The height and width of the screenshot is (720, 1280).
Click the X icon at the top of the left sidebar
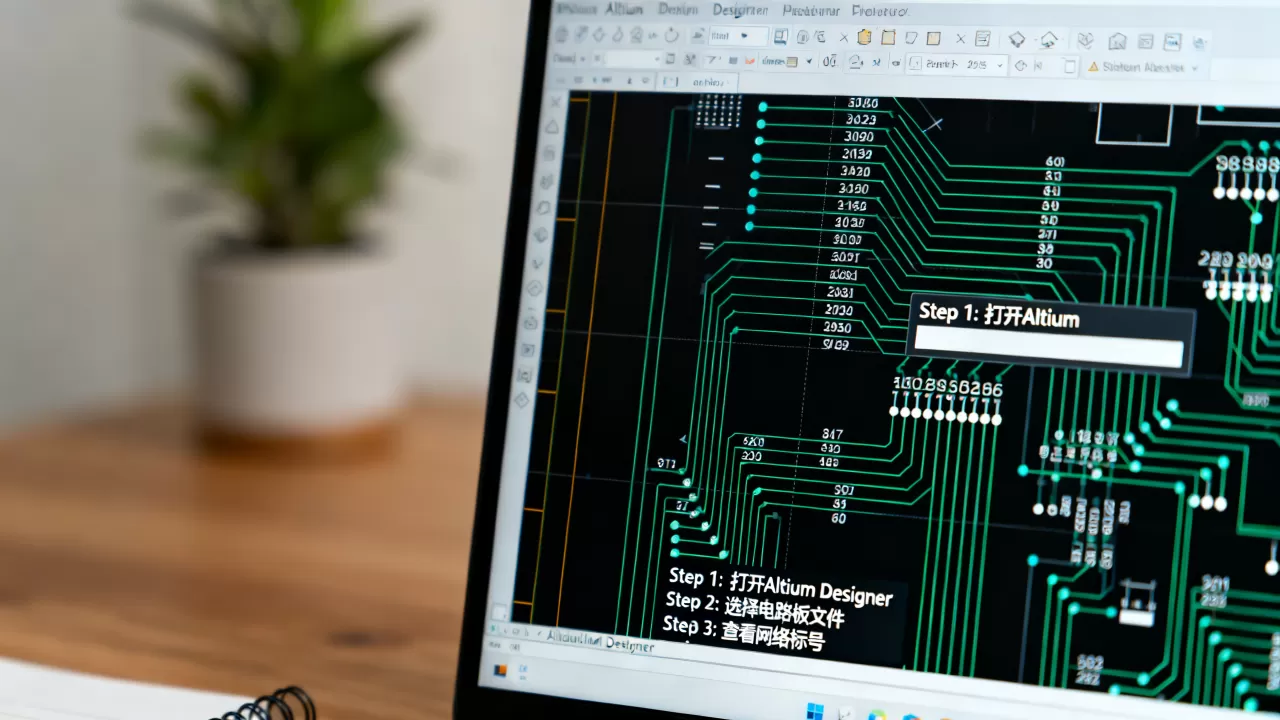(x=555, y=101)
